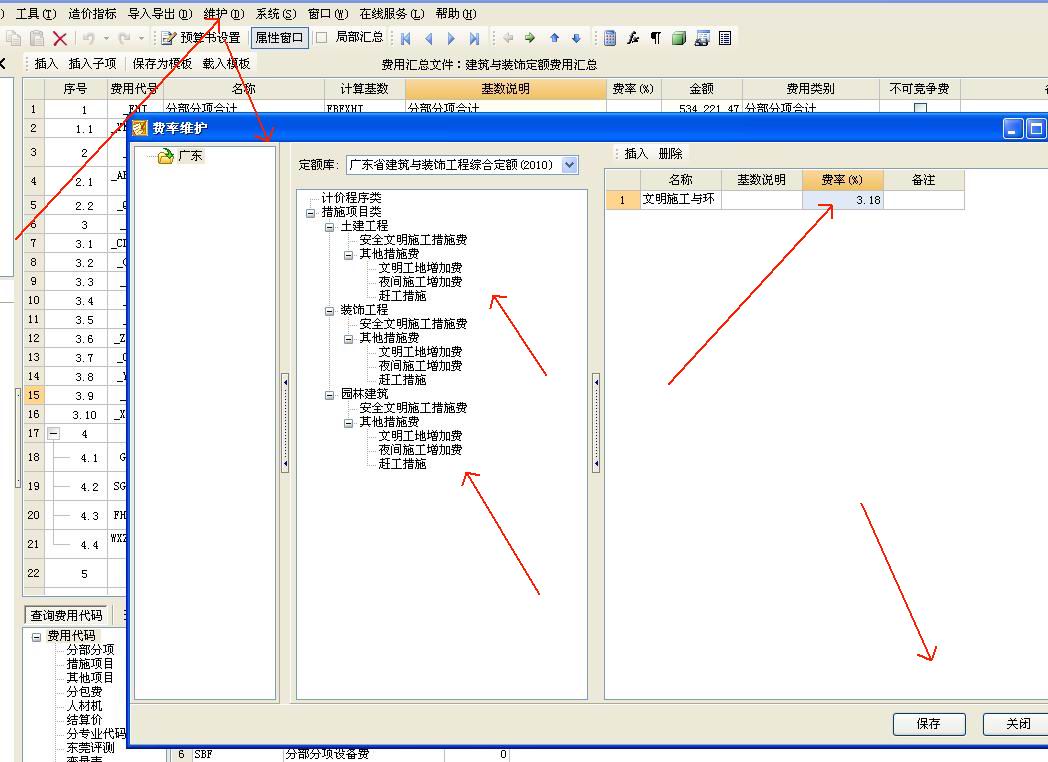This screenshot has width=1048, height=762.
Task: Click the gray left arrow icon
Action: point(508,38)
